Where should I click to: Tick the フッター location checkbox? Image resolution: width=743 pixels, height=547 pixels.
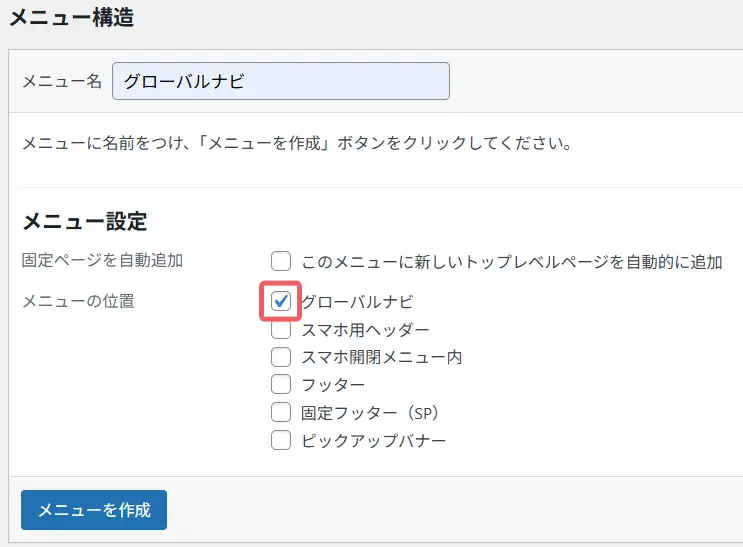281,384
